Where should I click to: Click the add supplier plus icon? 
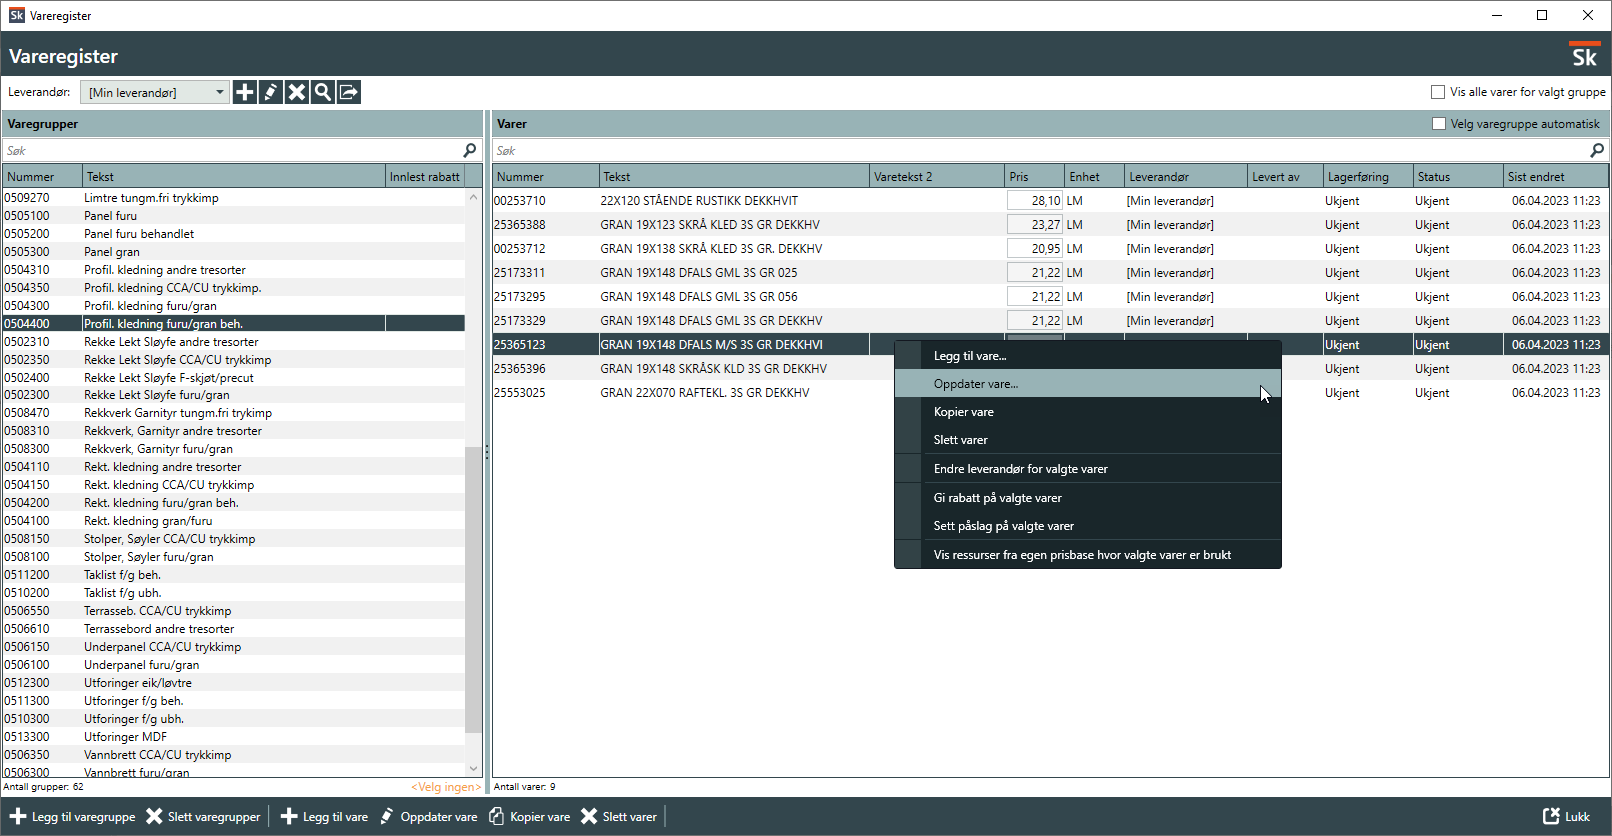tap(244, 92)
